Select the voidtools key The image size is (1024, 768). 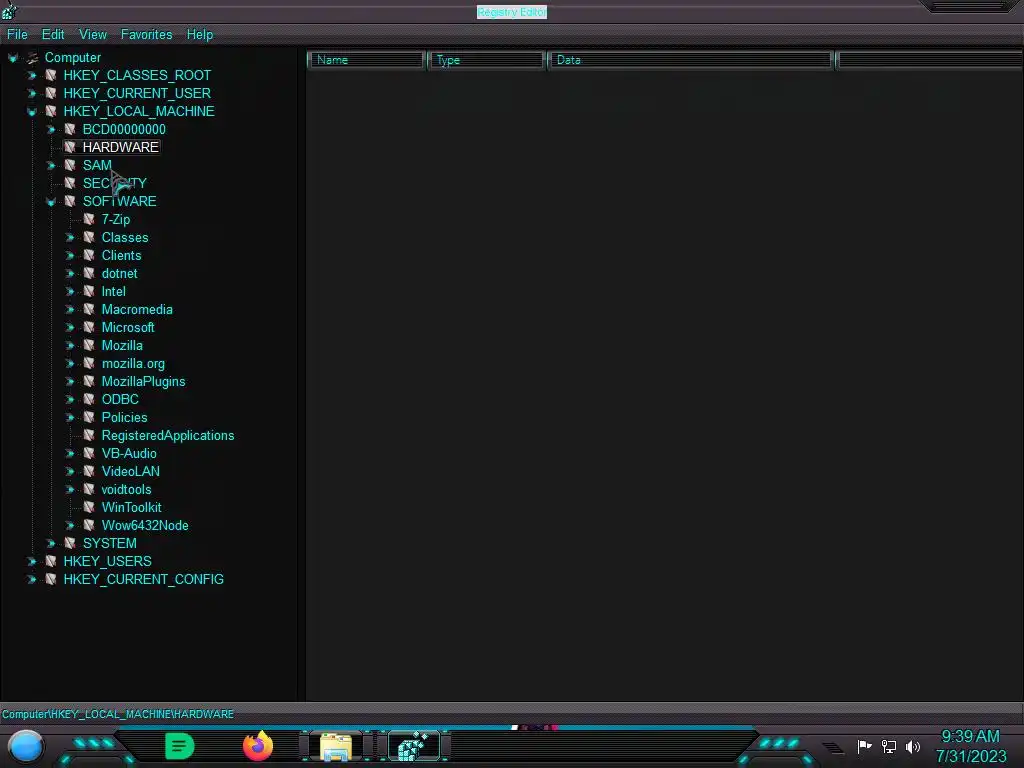coord(127,490)
